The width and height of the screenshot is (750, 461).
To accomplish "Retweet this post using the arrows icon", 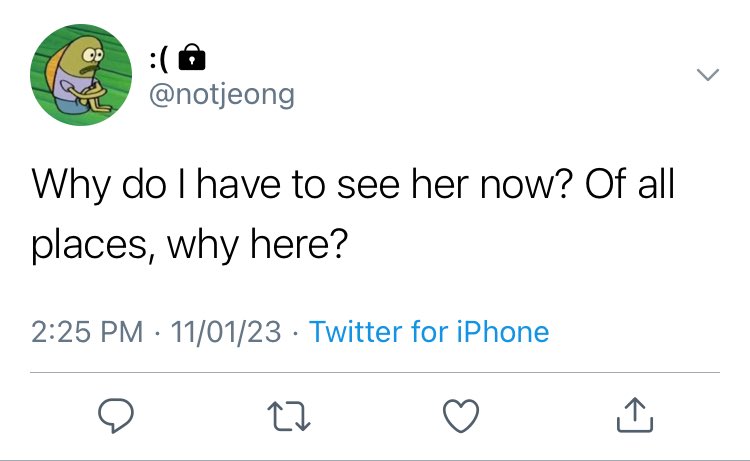I will [x=289, y=416].
